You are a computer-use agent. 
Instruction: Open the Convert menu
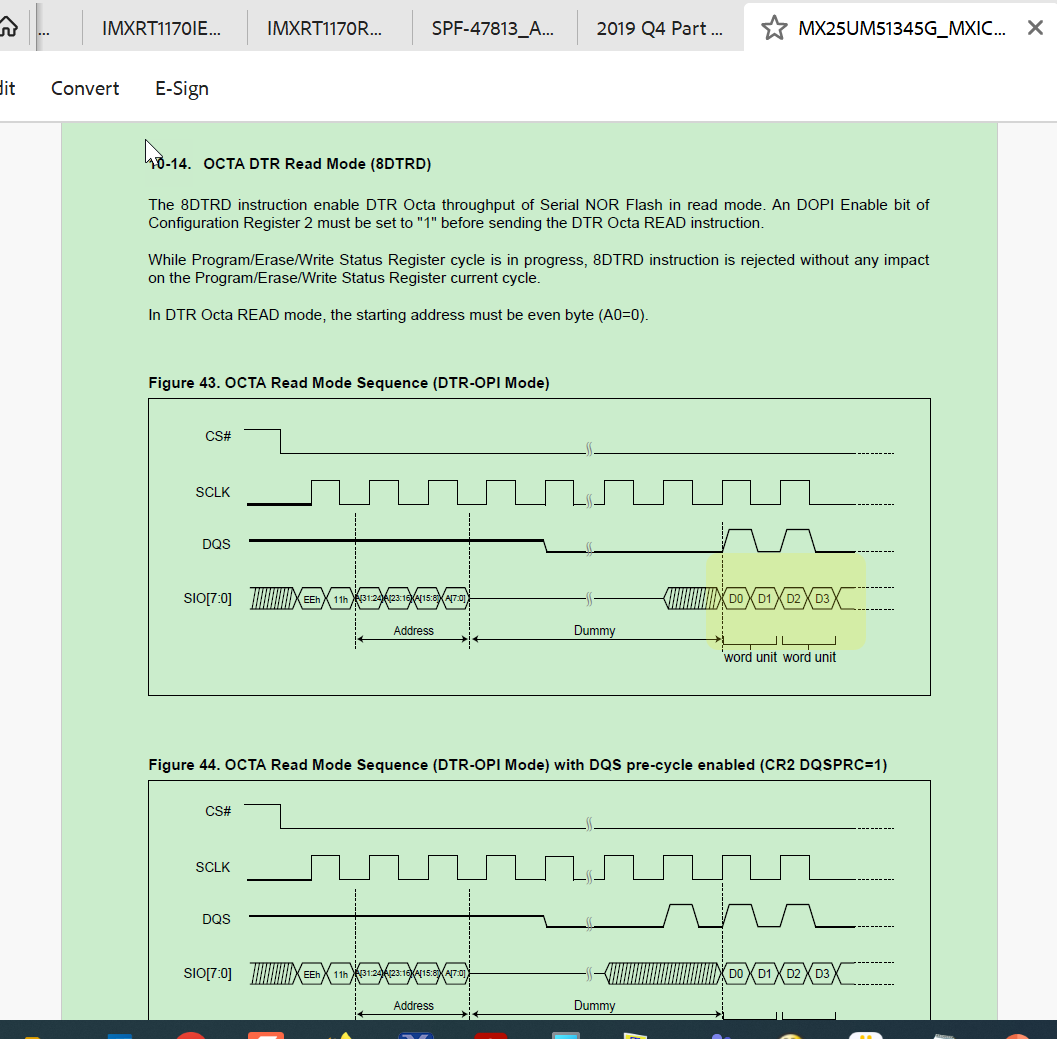[x=84, y=88]
